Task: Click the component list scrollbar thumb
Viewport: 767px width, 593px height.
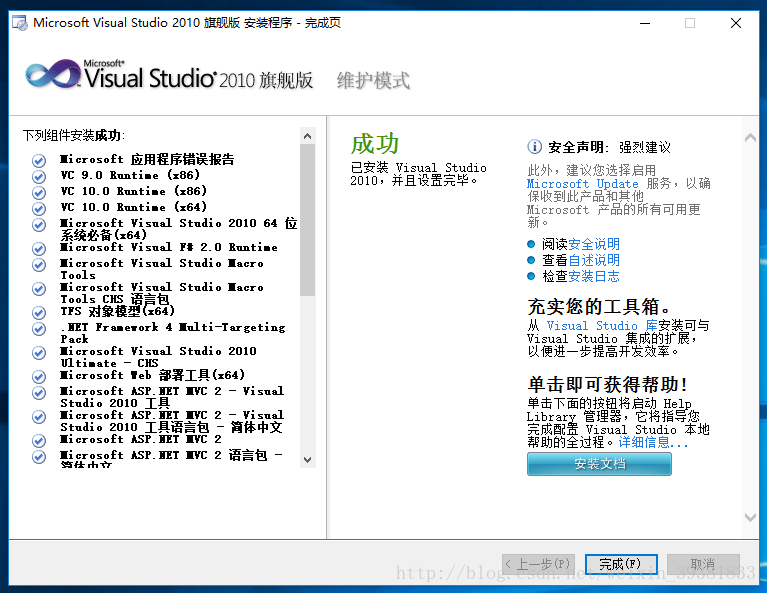Action: (x=307, y=220)
